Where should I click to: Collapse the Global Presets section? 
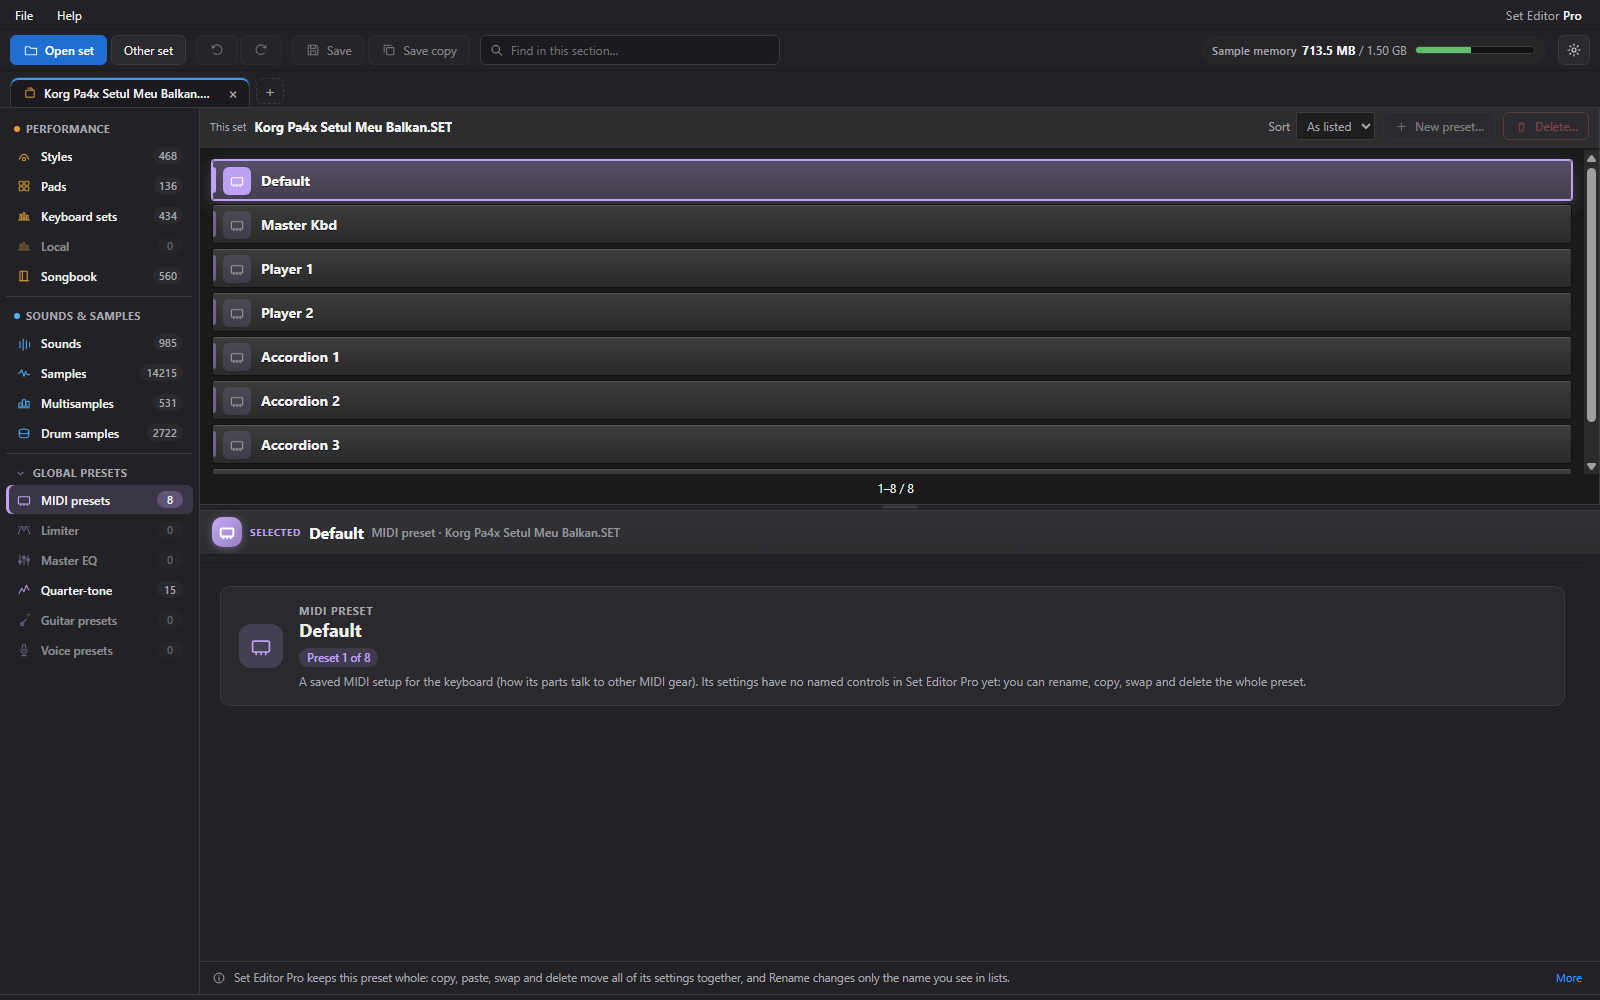coord(21,473)
